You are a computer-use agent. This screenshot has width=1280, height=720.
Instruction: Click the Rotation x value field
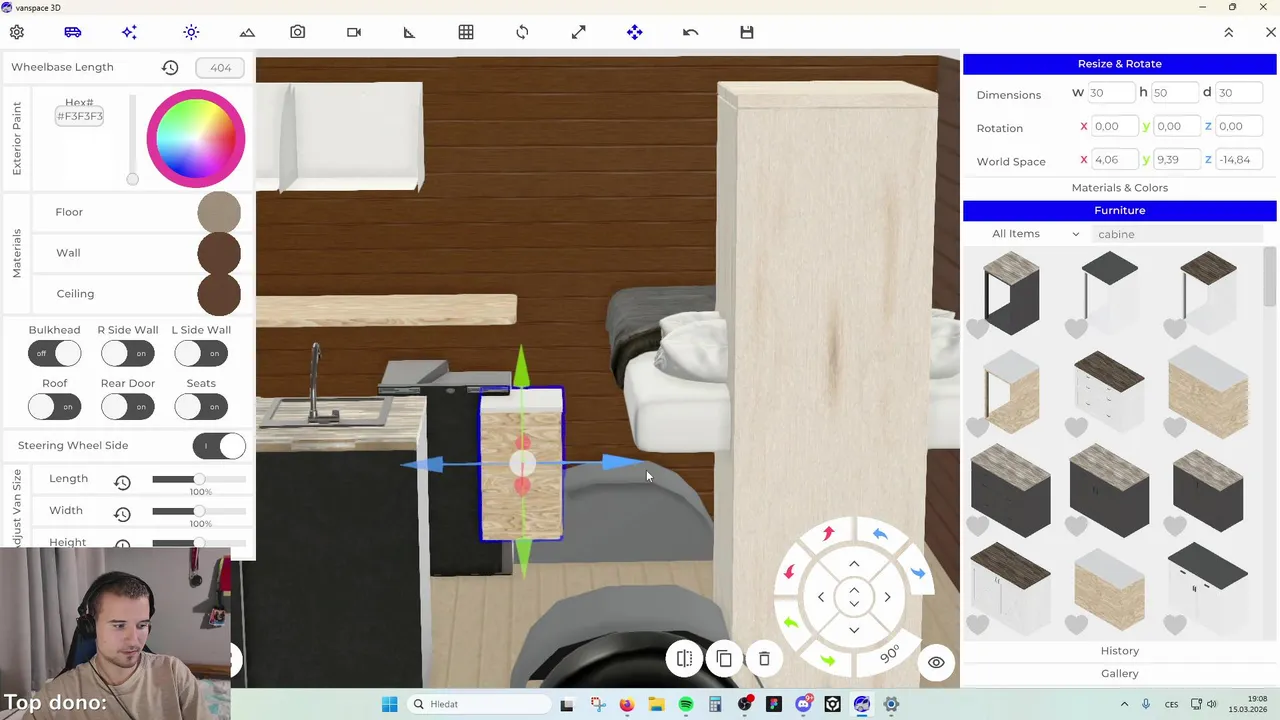(x=1115, y=126)
